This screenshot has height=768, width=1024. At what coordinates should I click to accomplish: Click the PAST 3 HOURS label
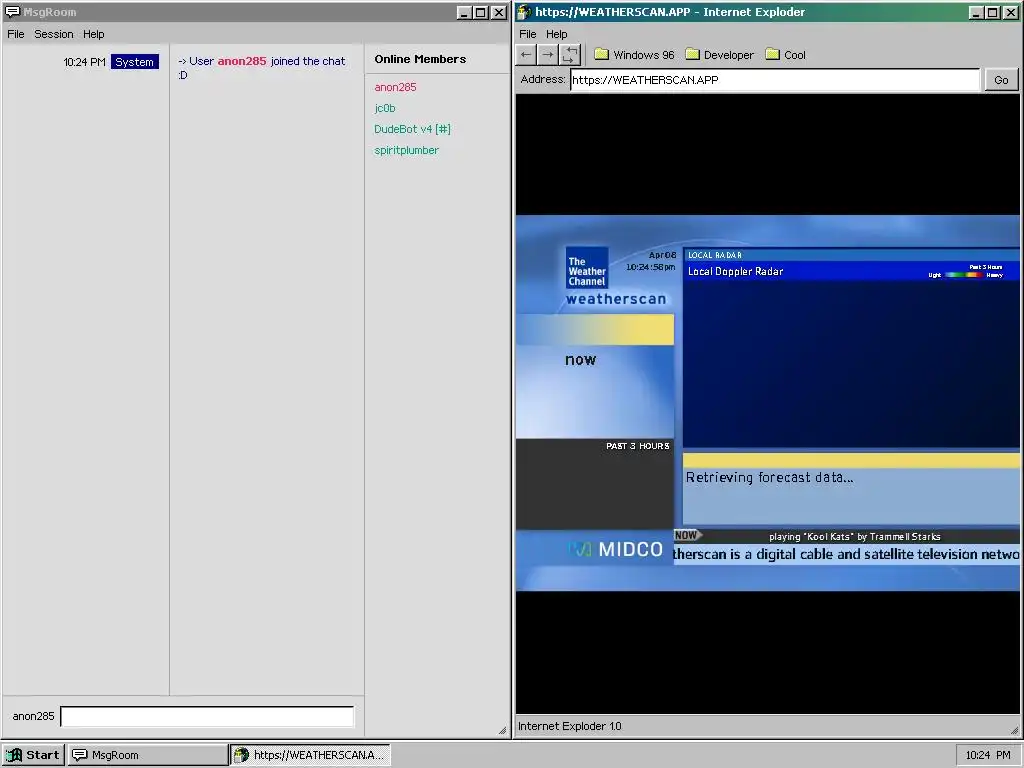637,446
